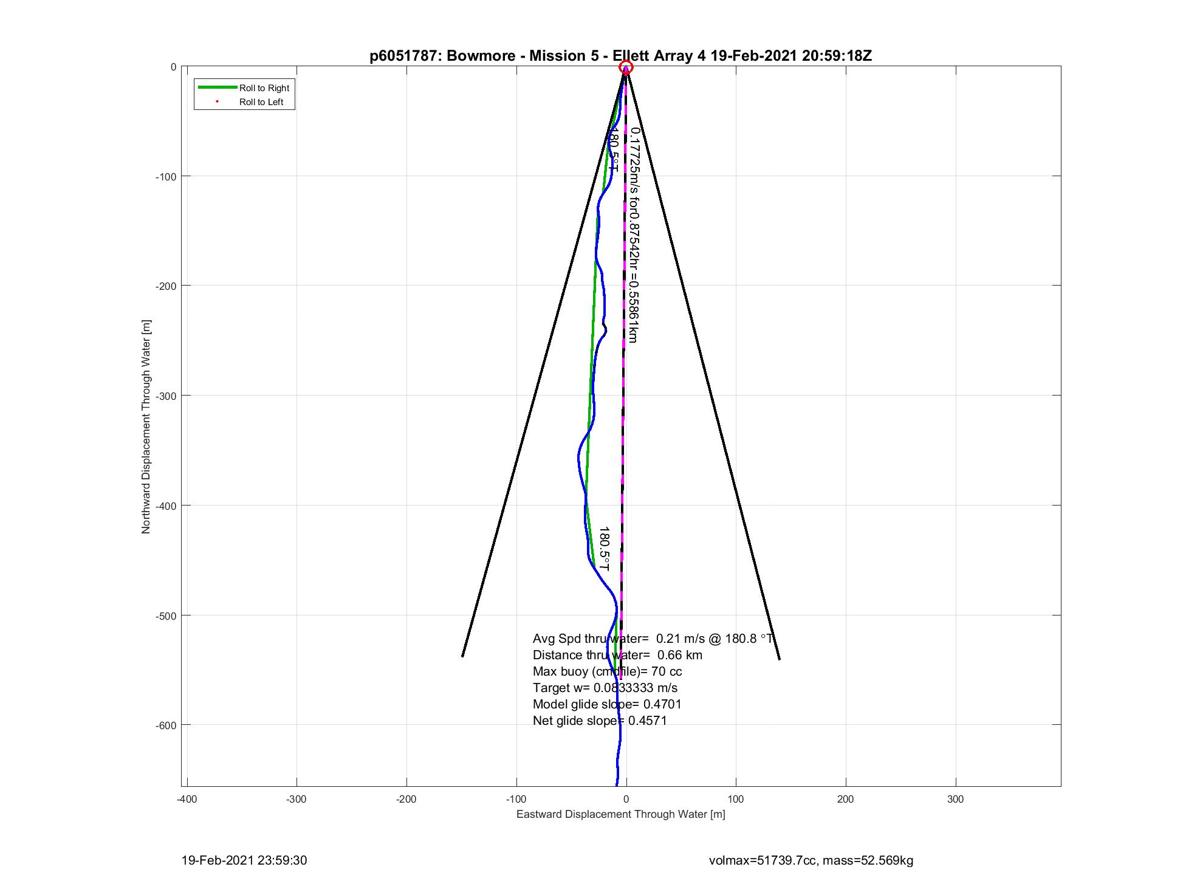Select the 'Distance thru water= 0.66 km' annotation
The height and width of the screenshot is (885, 1200).
617,655
